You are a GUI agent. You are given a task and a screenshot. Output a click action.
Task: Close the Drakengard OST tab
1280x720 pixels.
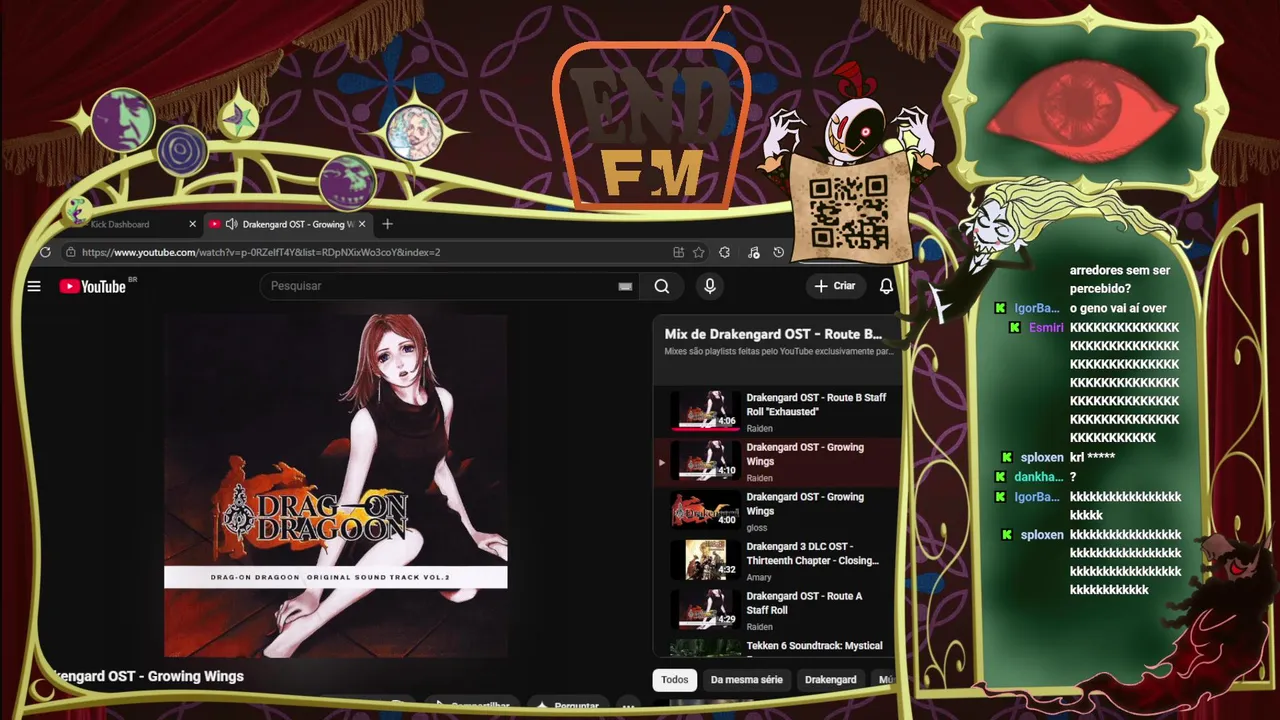click(362, 224)
